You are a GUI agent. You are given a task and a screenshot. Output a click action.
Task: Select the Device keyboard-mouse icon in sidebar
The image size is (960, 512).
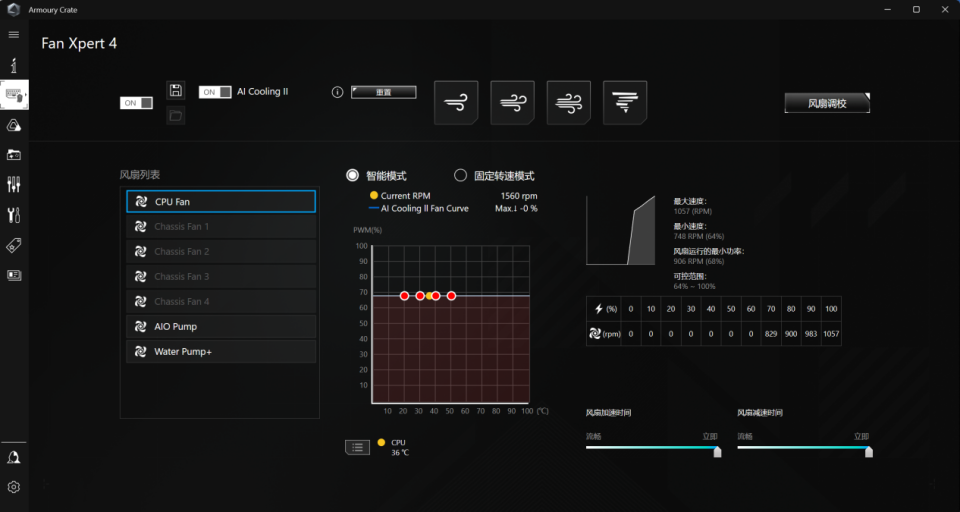click(13, 95)
